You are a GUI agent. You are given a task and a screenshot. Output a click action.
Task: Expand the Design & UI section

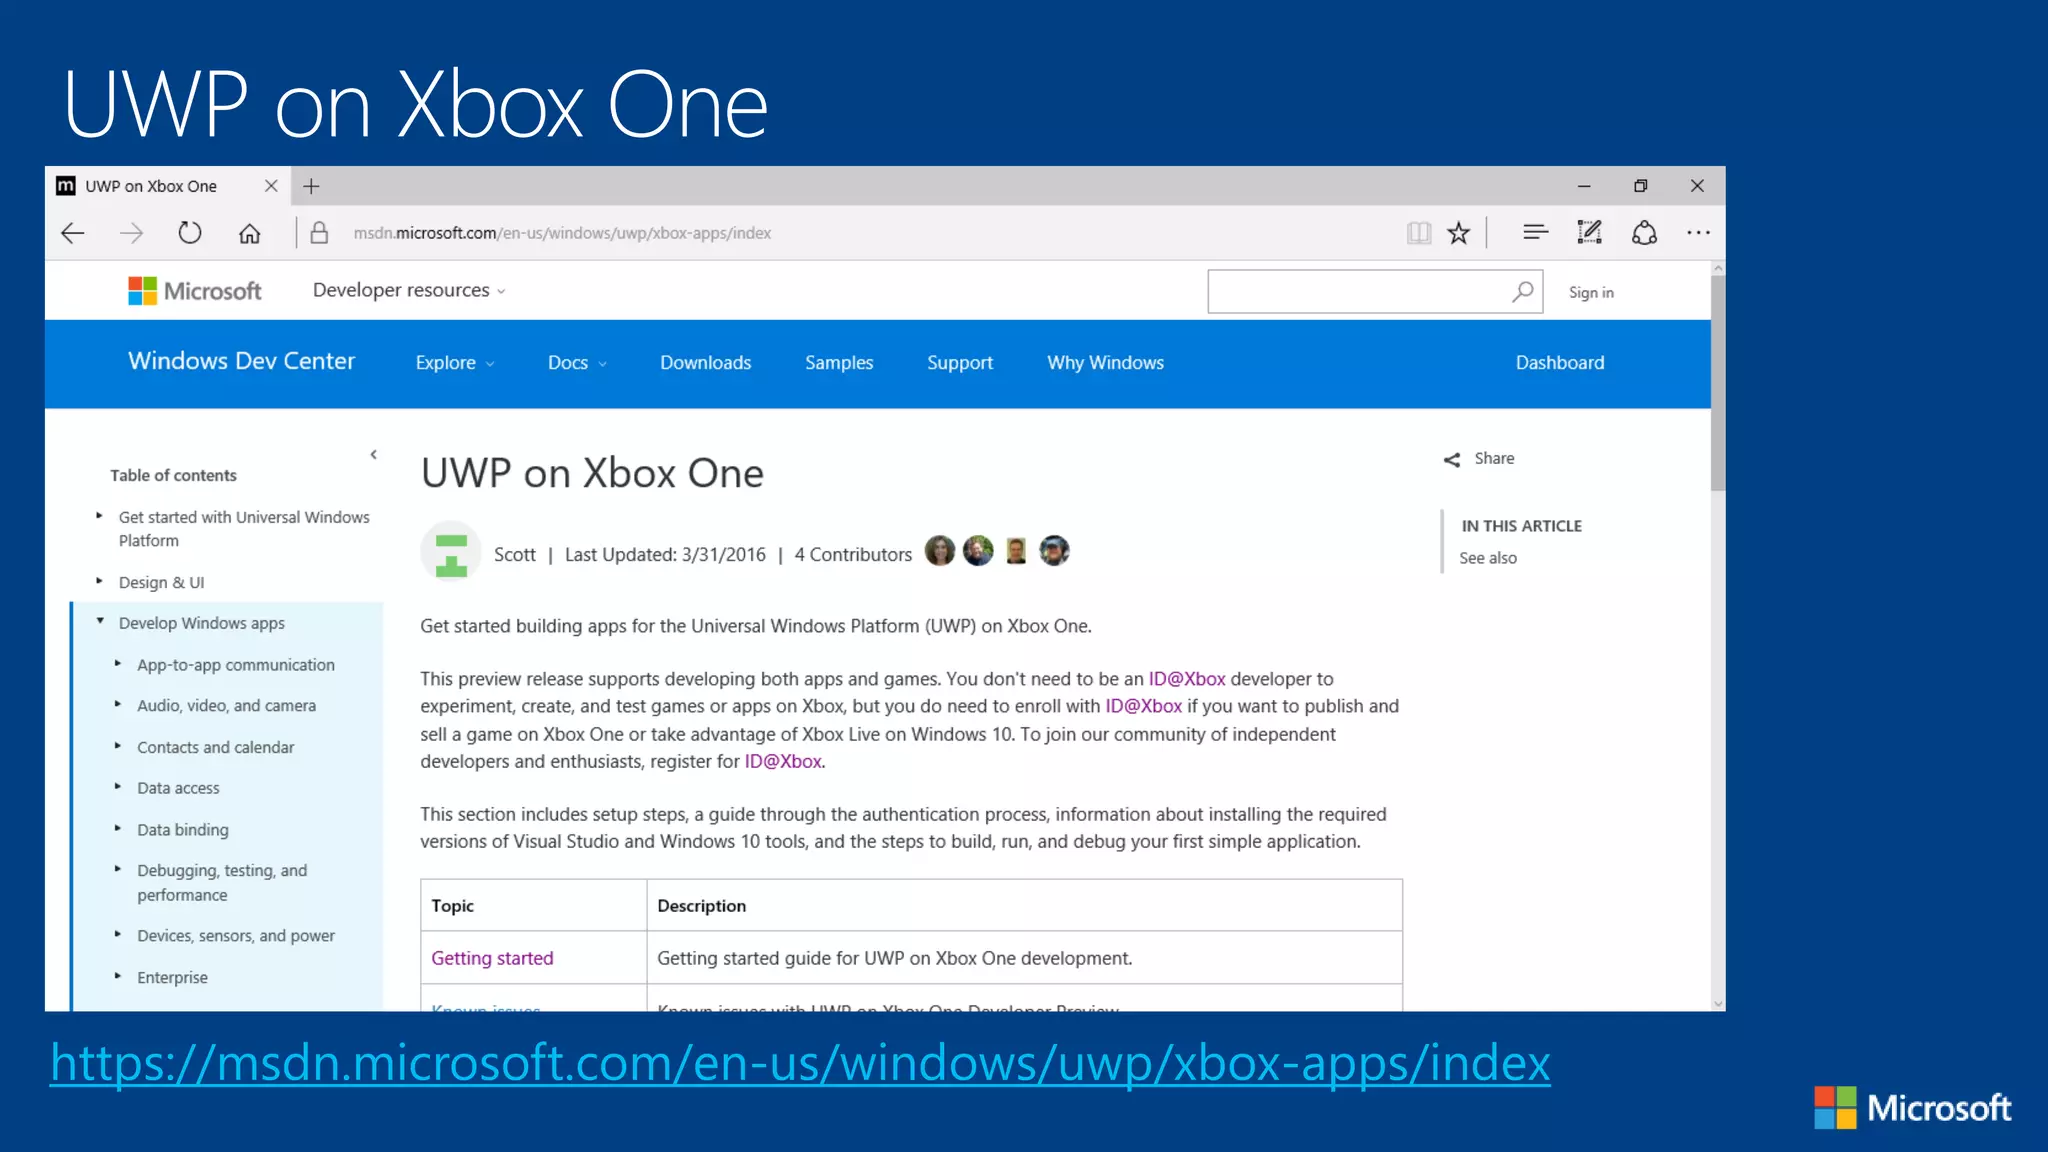pos(99,581)
